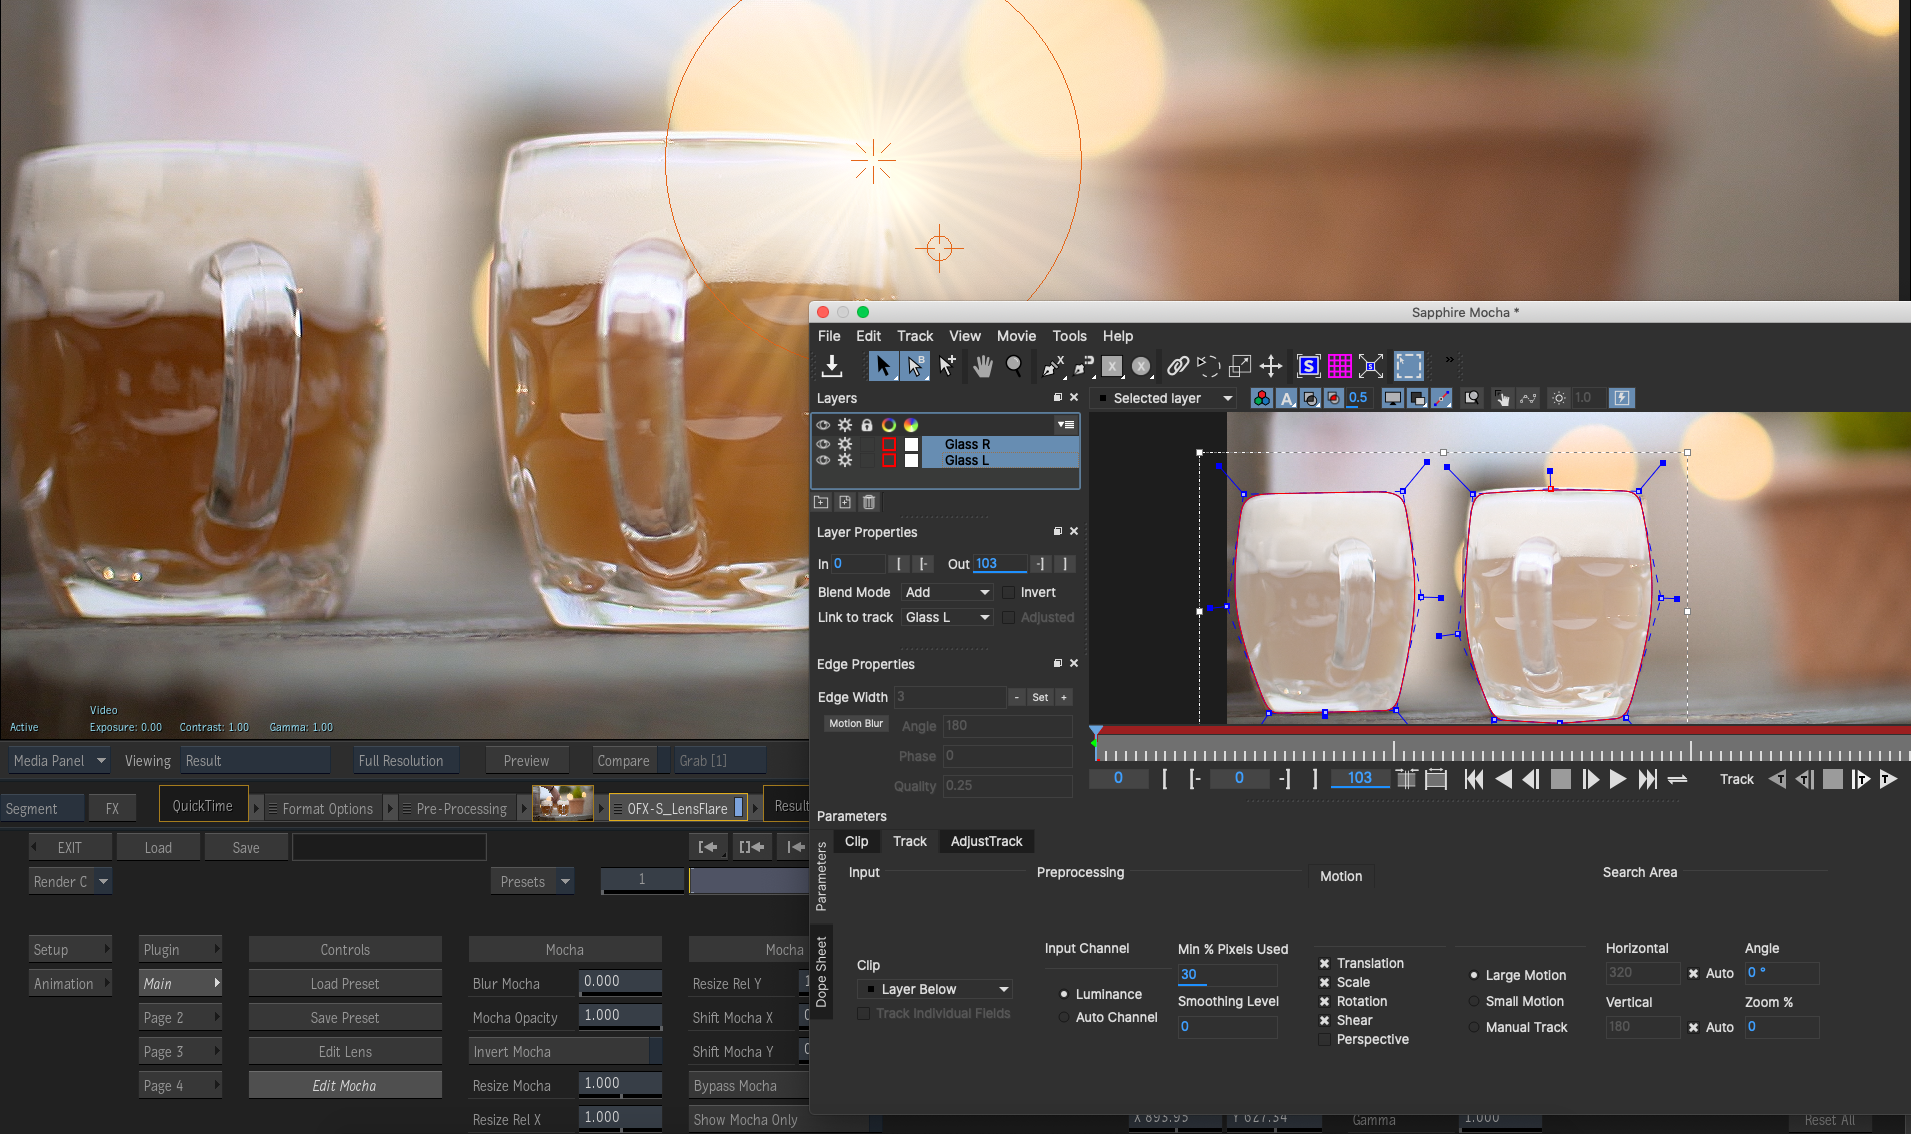Screen dimensions: 1911x1134
Task: Open the Clip Layer Below dropdown
Action: click(935, 989)
